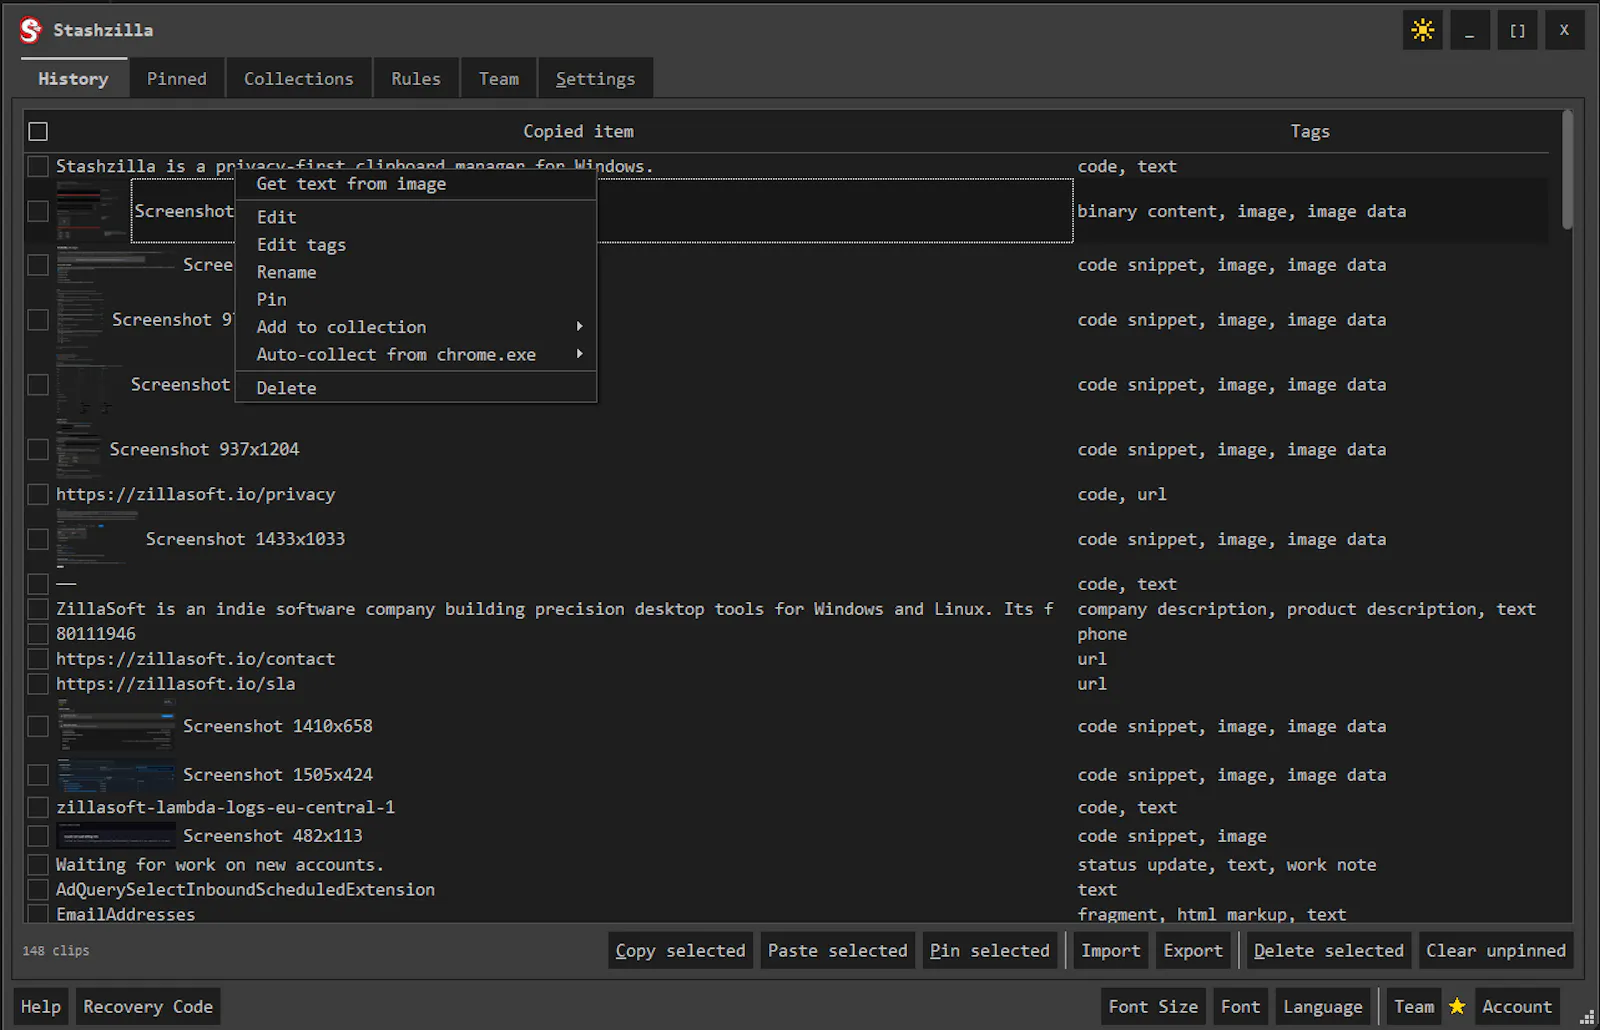
Task: Open the Language button
Action: click(1323, 1007)
